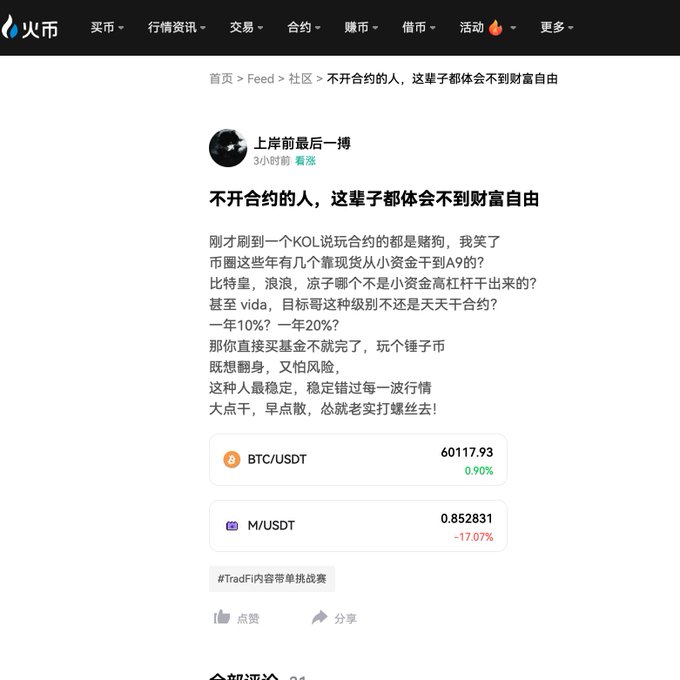Click the 3小时前 timestamp
Image resolution: width=680 pixels, height=680 pixels.
tap(271, 161)
